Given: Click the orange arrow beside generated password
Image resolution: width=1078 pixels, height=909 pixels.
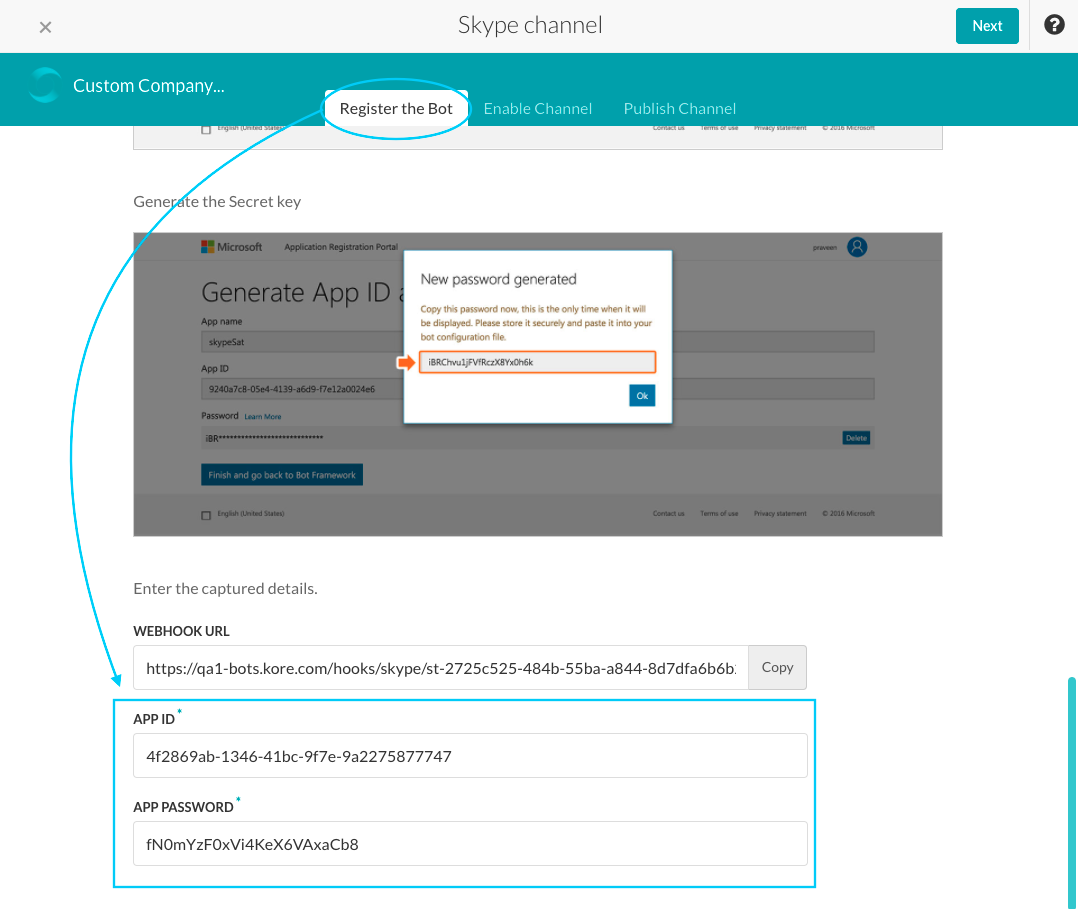Looking at the screenshot, I should click(x=406, y=362).
